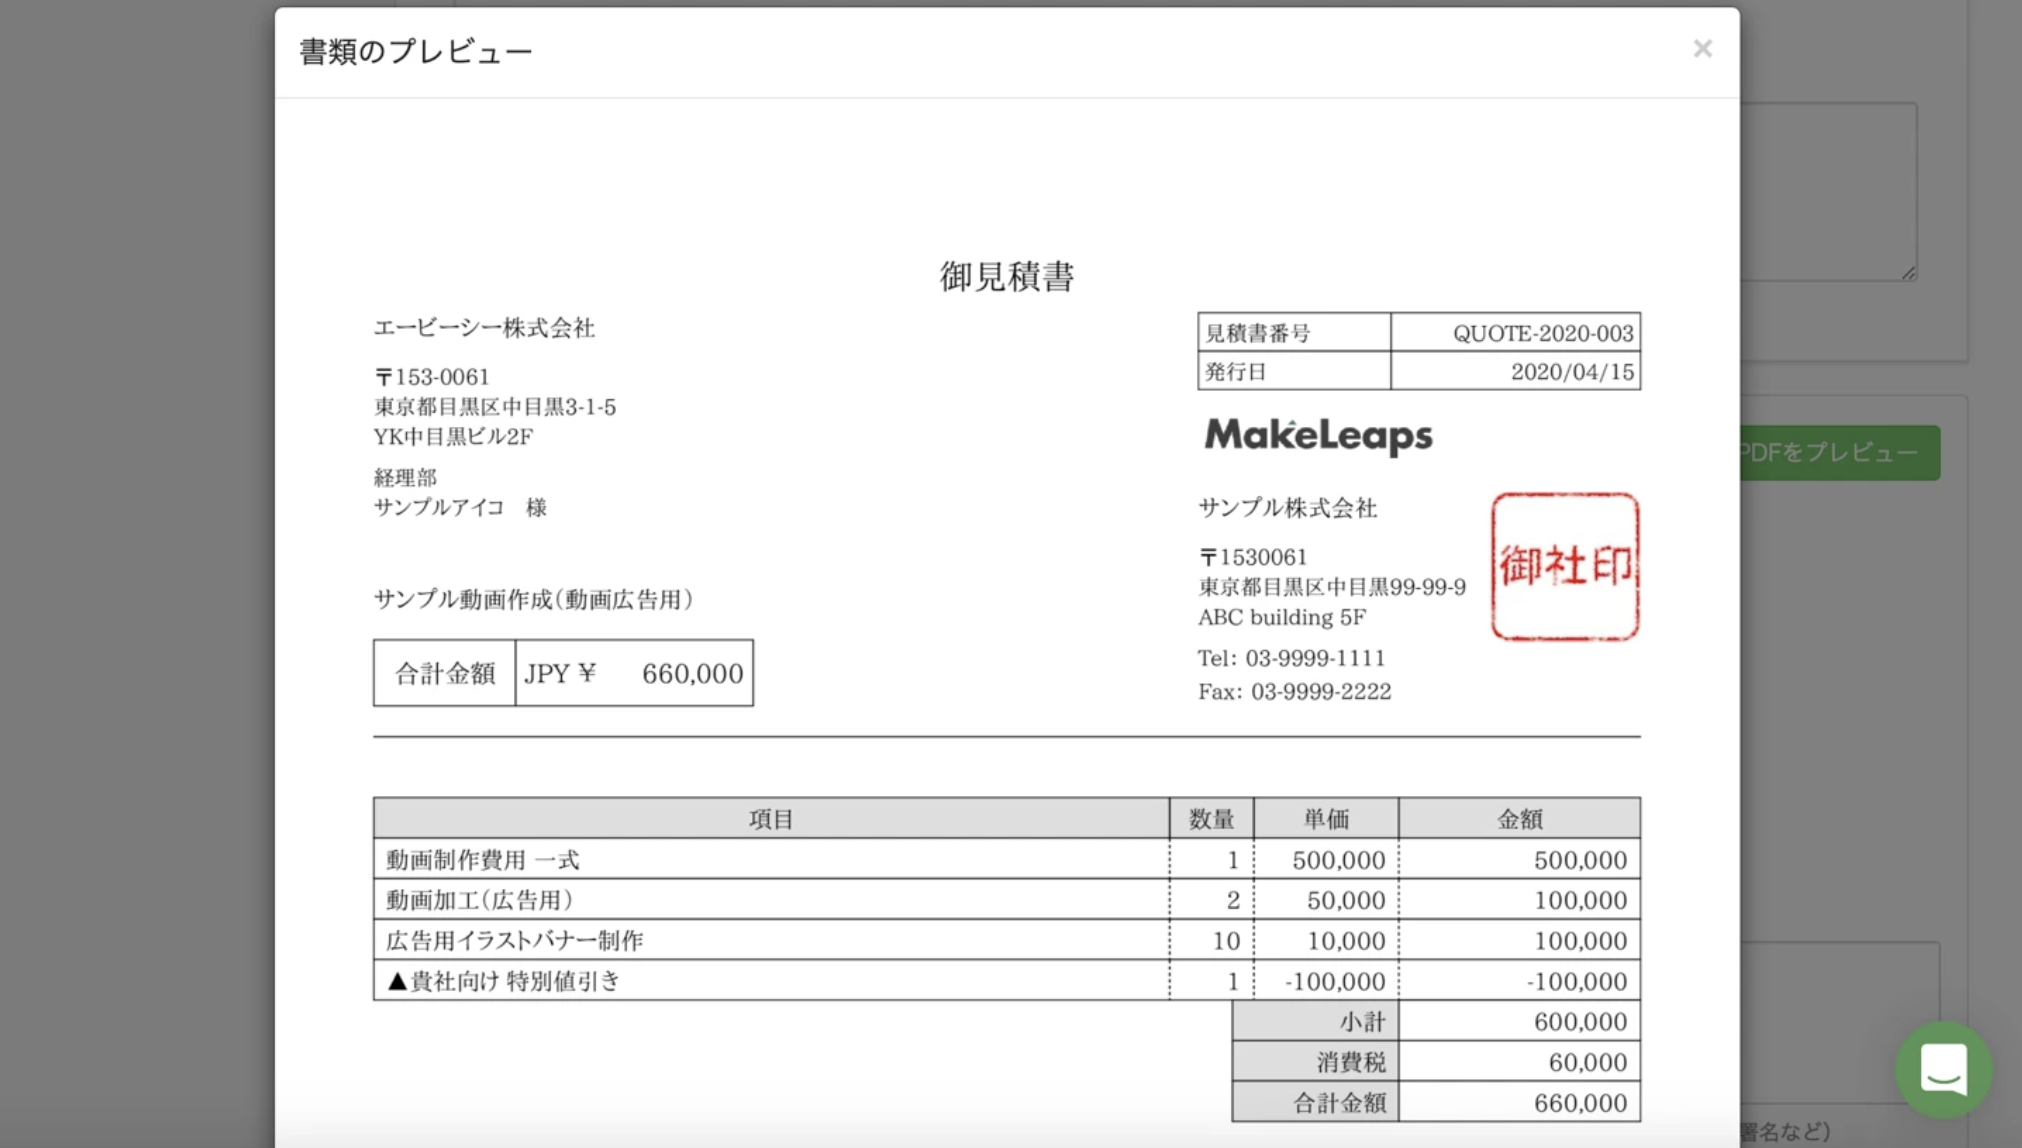
Task: Open the chat support widget
Action: 1943,1069
